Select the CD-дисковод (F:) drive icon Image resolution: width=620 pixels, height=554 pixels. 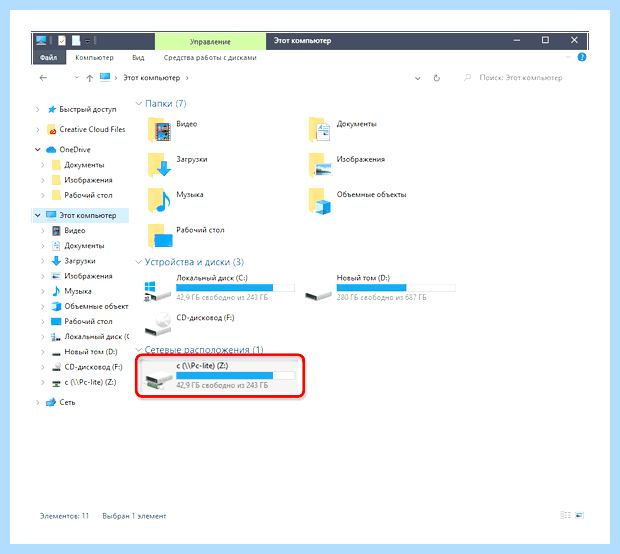pos(158,324)
